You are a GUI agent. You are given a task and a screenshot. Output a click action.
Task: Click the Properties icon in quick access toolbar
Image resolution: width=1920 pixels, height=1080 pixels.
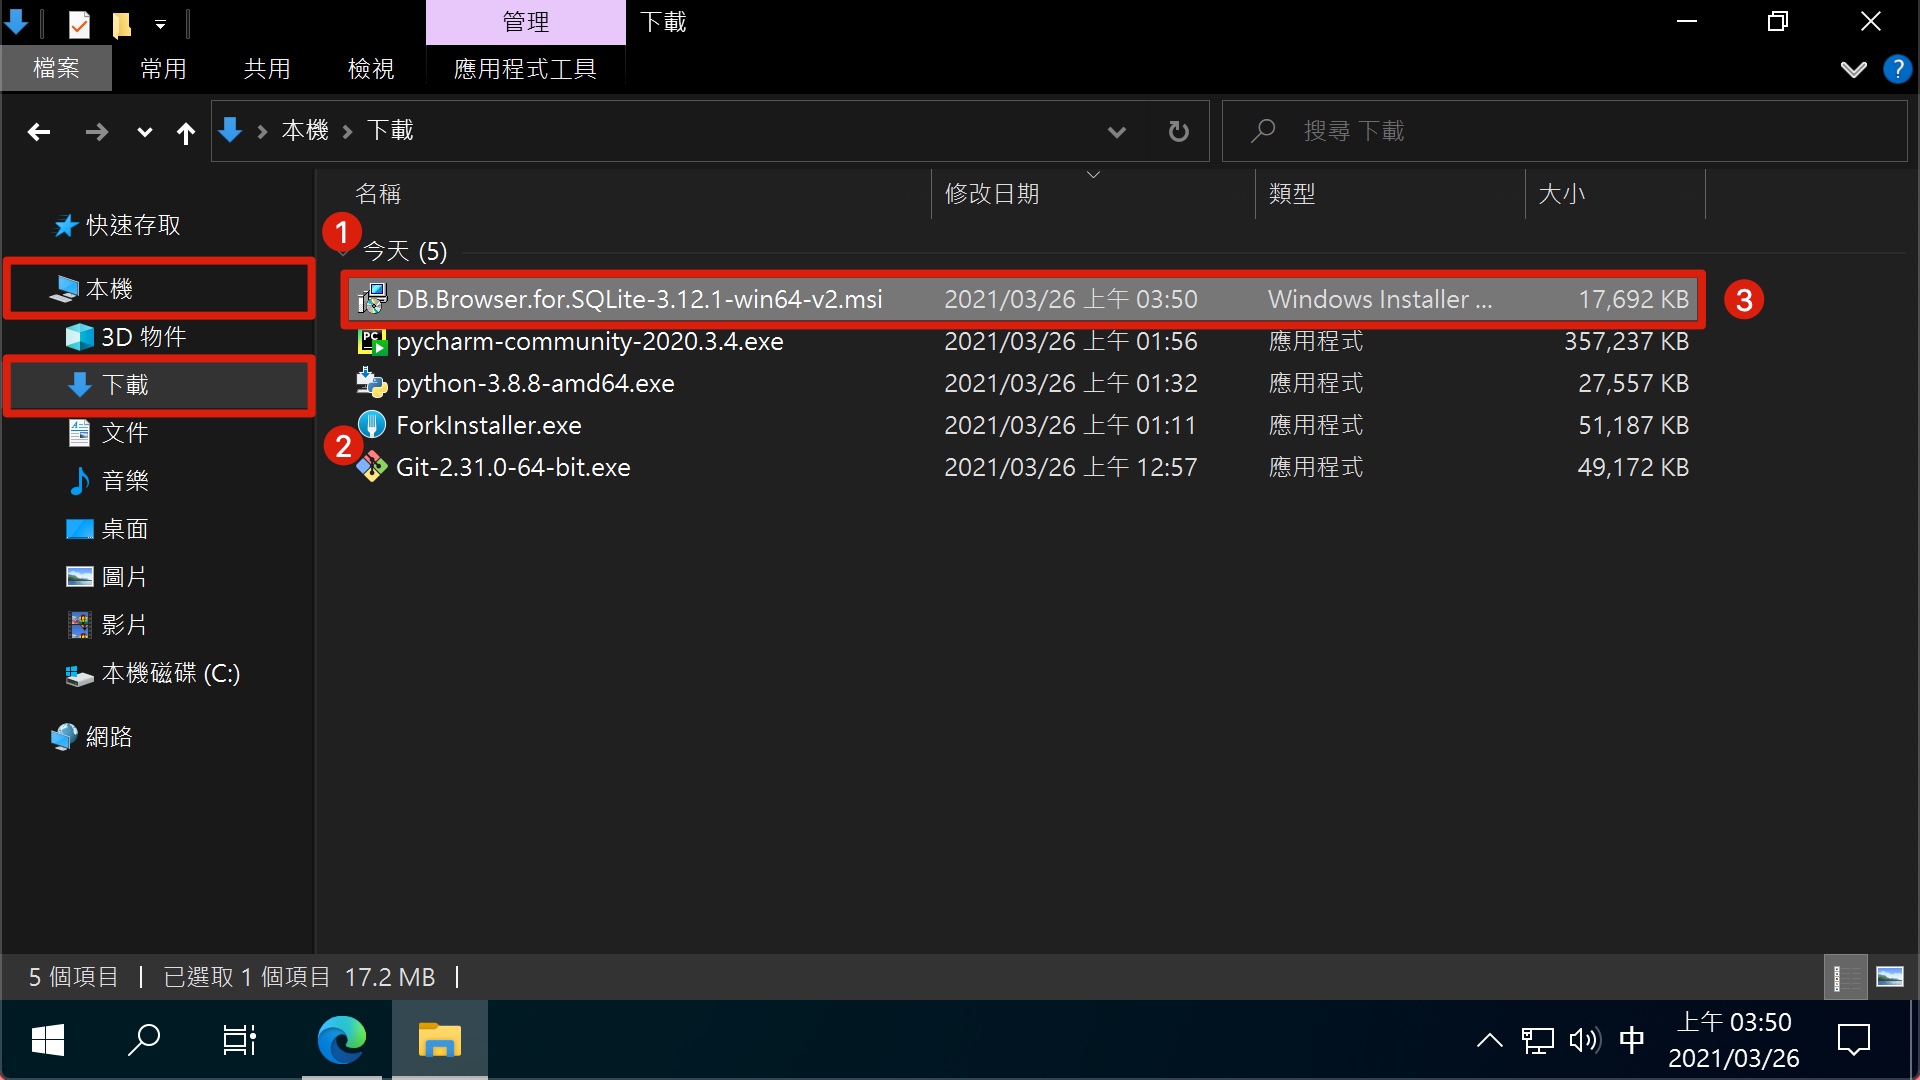(78, 23)
